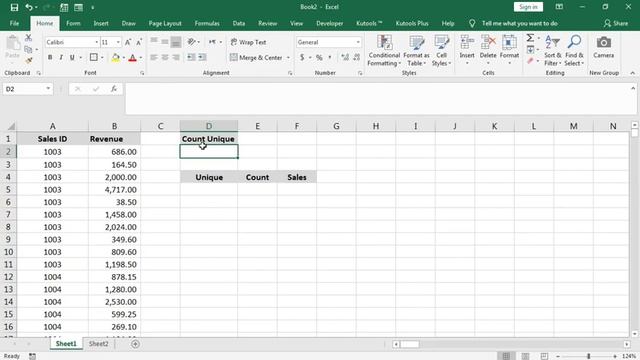The width and height of the screenshot is (640, 360).
Task: Open Sort & Filter menu
Action: (553, 51)
